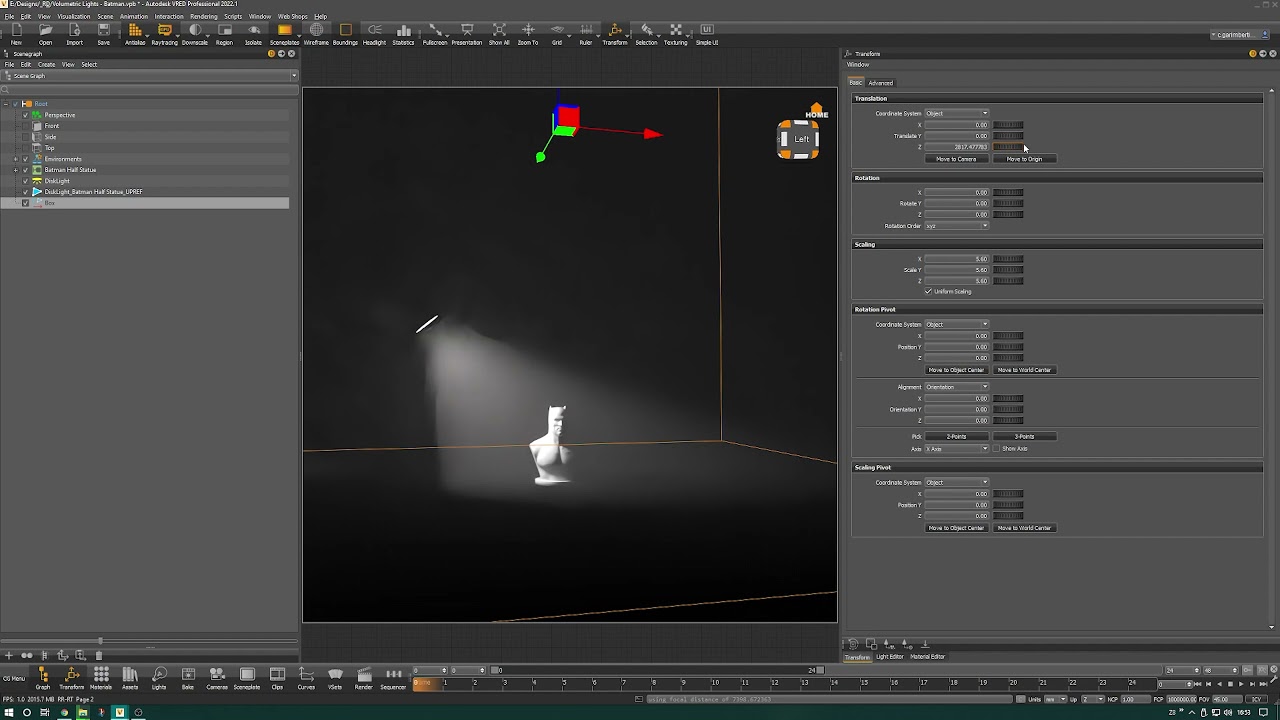Click the Selection toolbar icon

click(x=646, y=34)
